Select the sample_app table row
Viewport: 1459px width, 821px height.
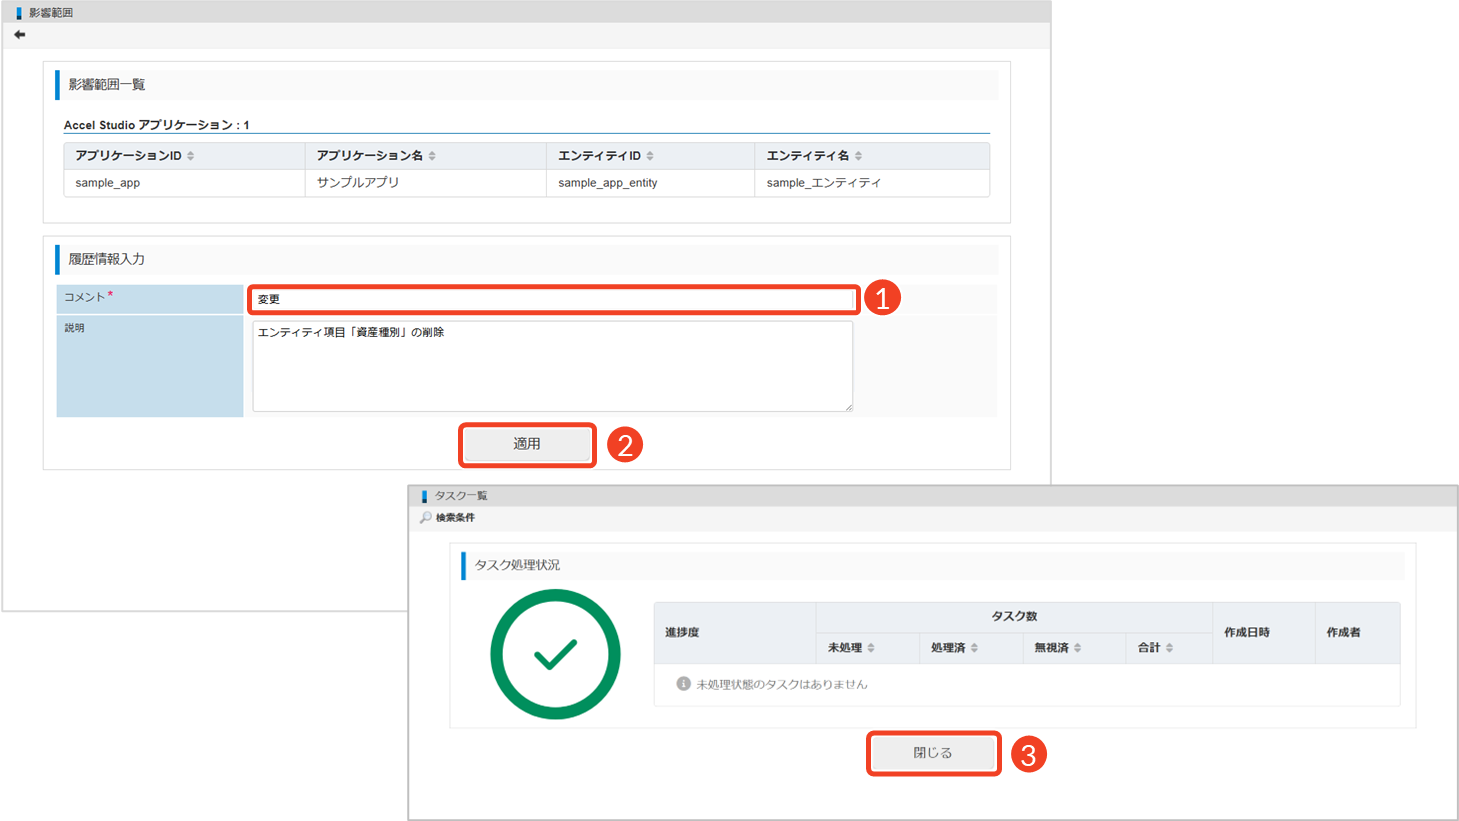(527, 183)
